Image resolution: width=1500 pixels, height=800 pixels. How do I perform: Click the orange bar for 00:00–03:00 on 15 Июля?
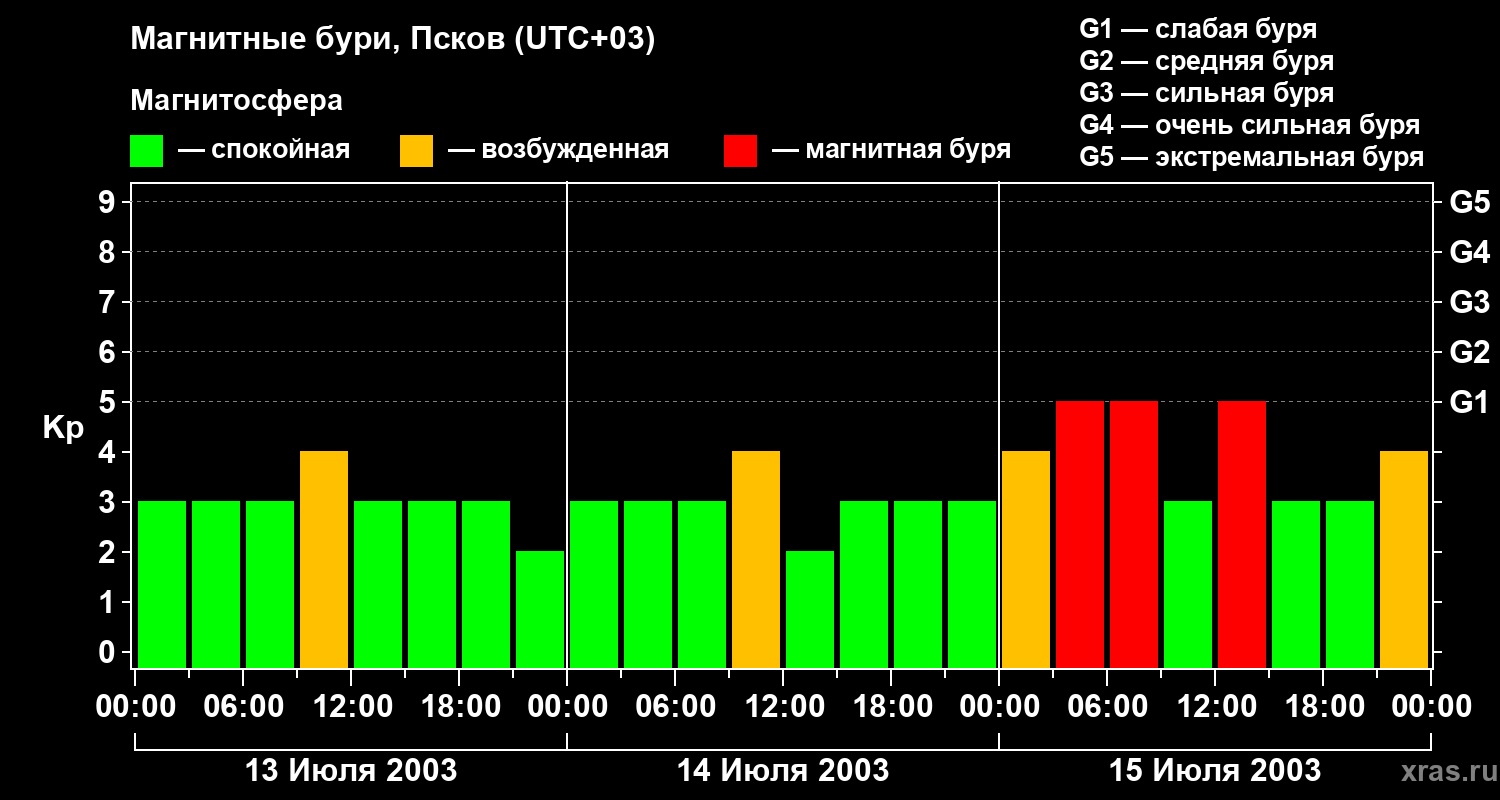(x=1026, y=559)
